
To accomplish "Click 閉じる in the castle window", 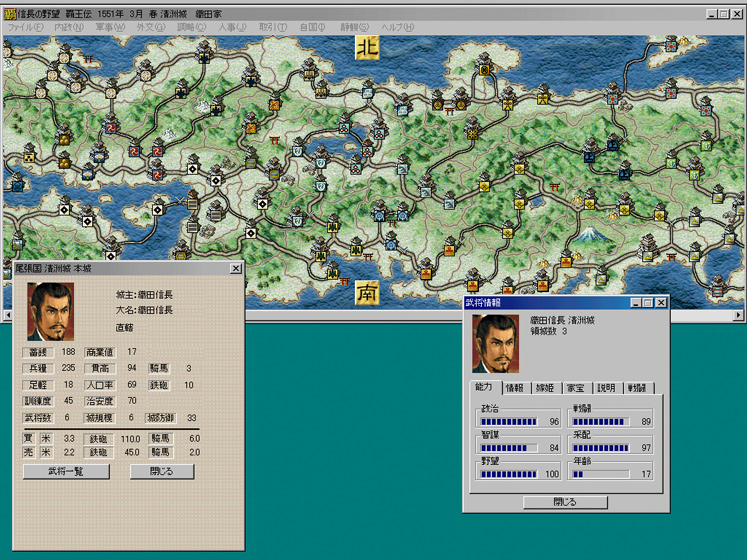I will pos(162,471).
